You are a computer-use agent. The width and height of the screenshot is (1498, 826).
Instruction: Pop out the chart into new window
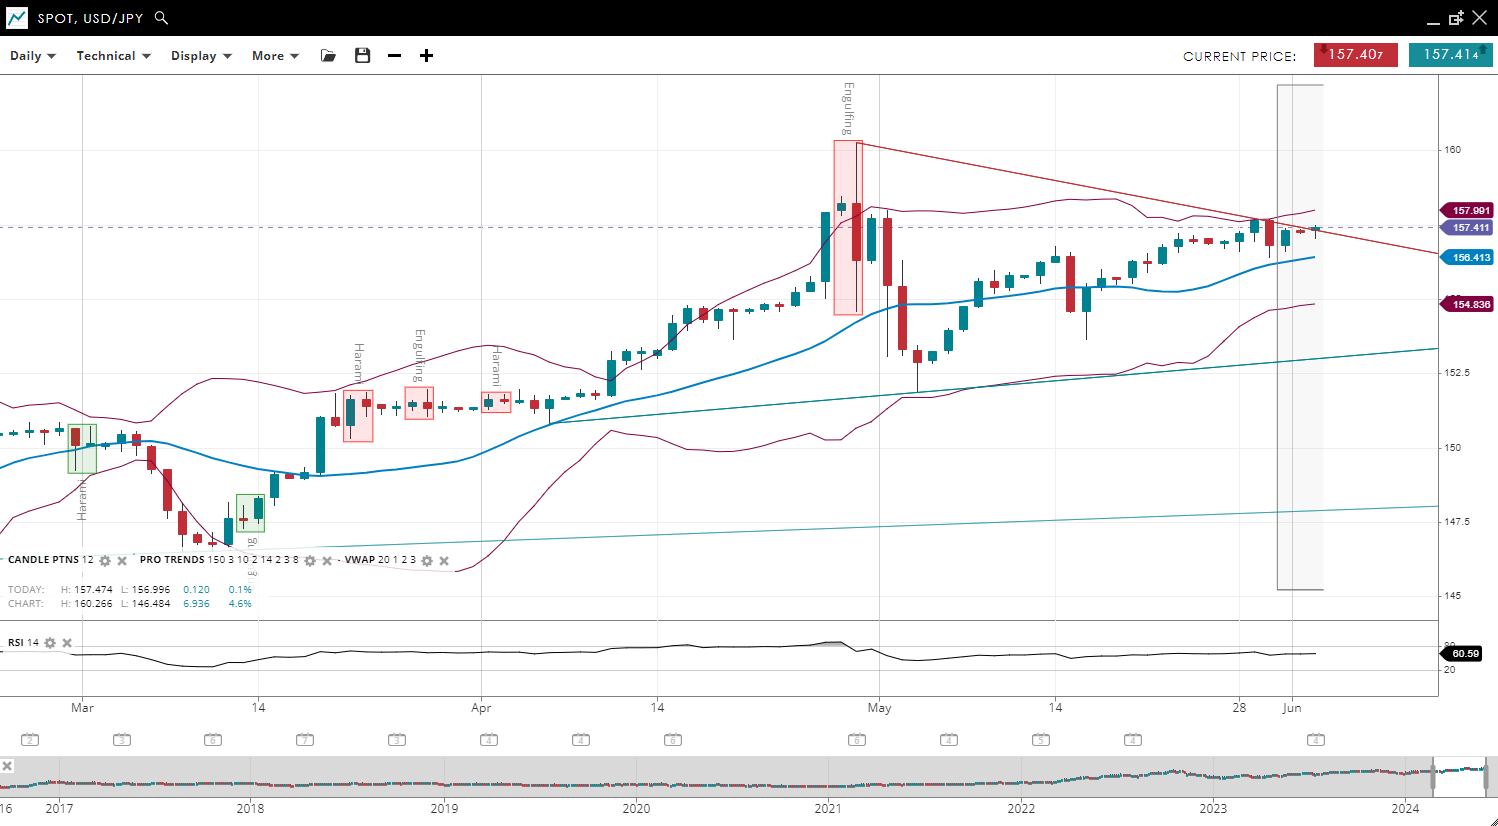pyautogui.click(x=1456, y=18)
